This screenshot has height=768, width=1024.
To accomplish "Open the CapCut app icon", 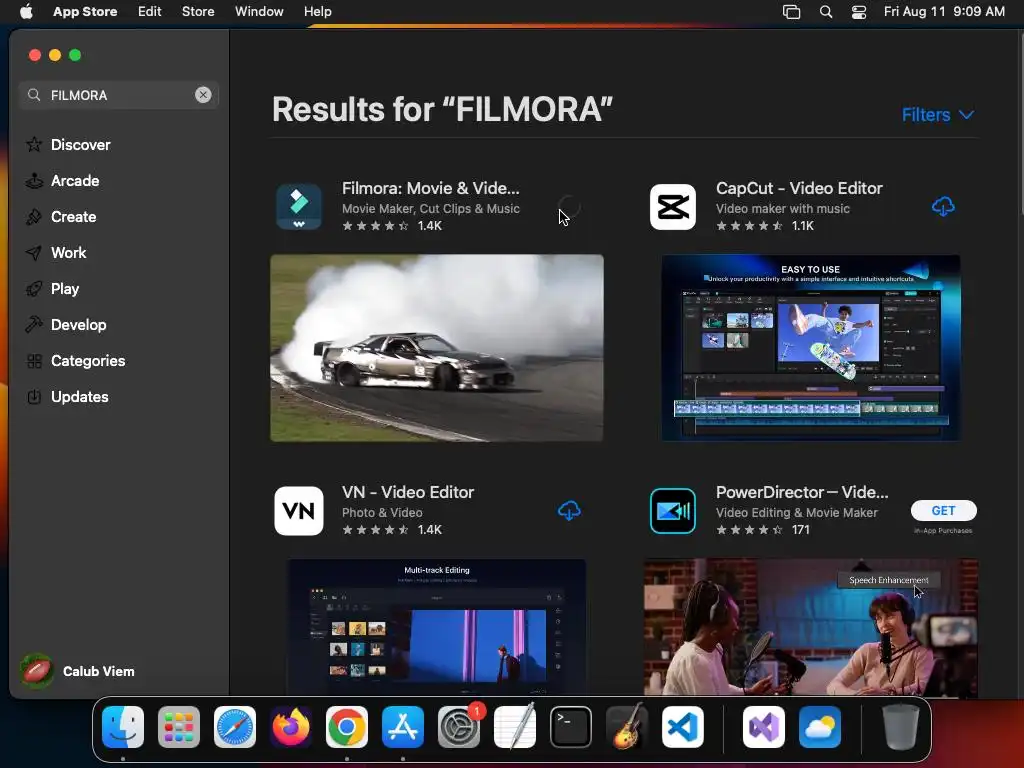I will point(673,206).
